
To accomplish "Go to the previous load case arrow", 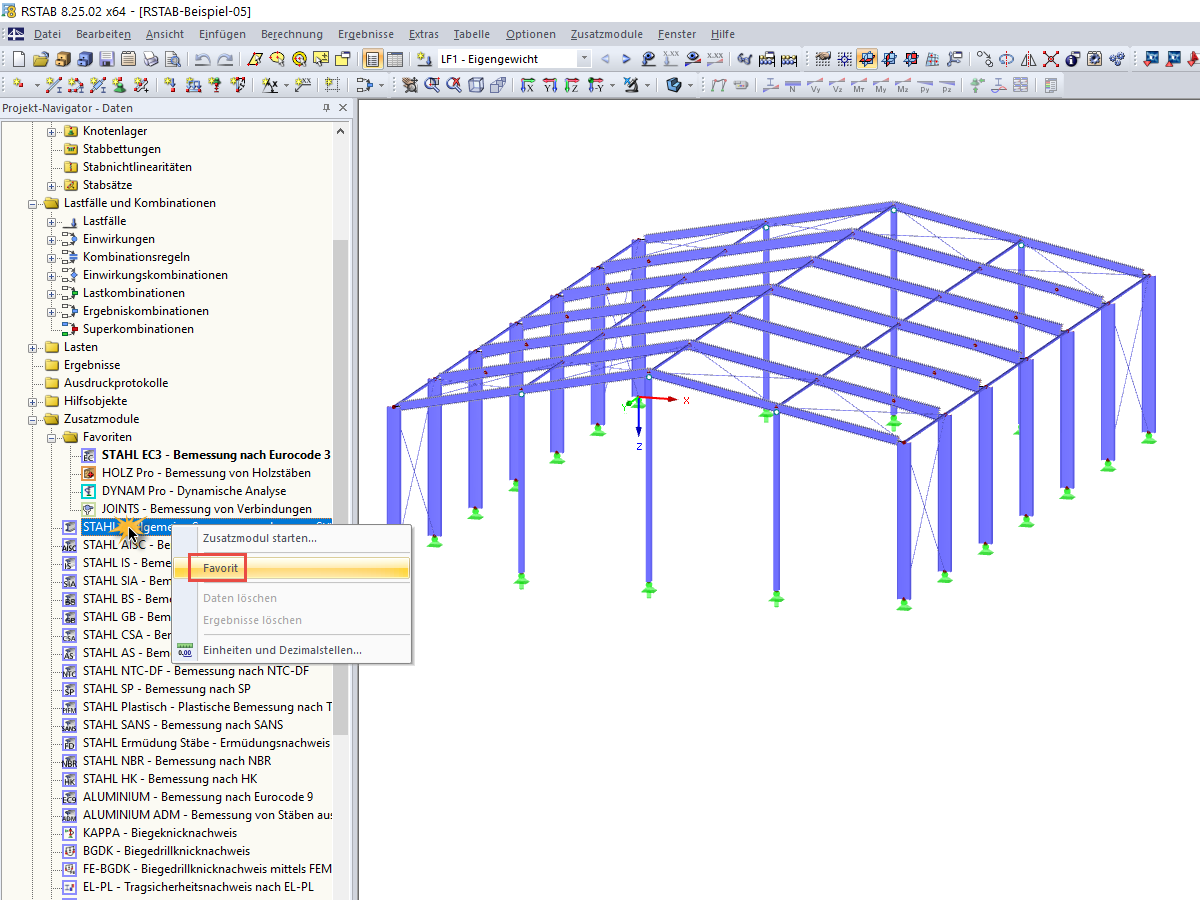I will tap(605, 59).
